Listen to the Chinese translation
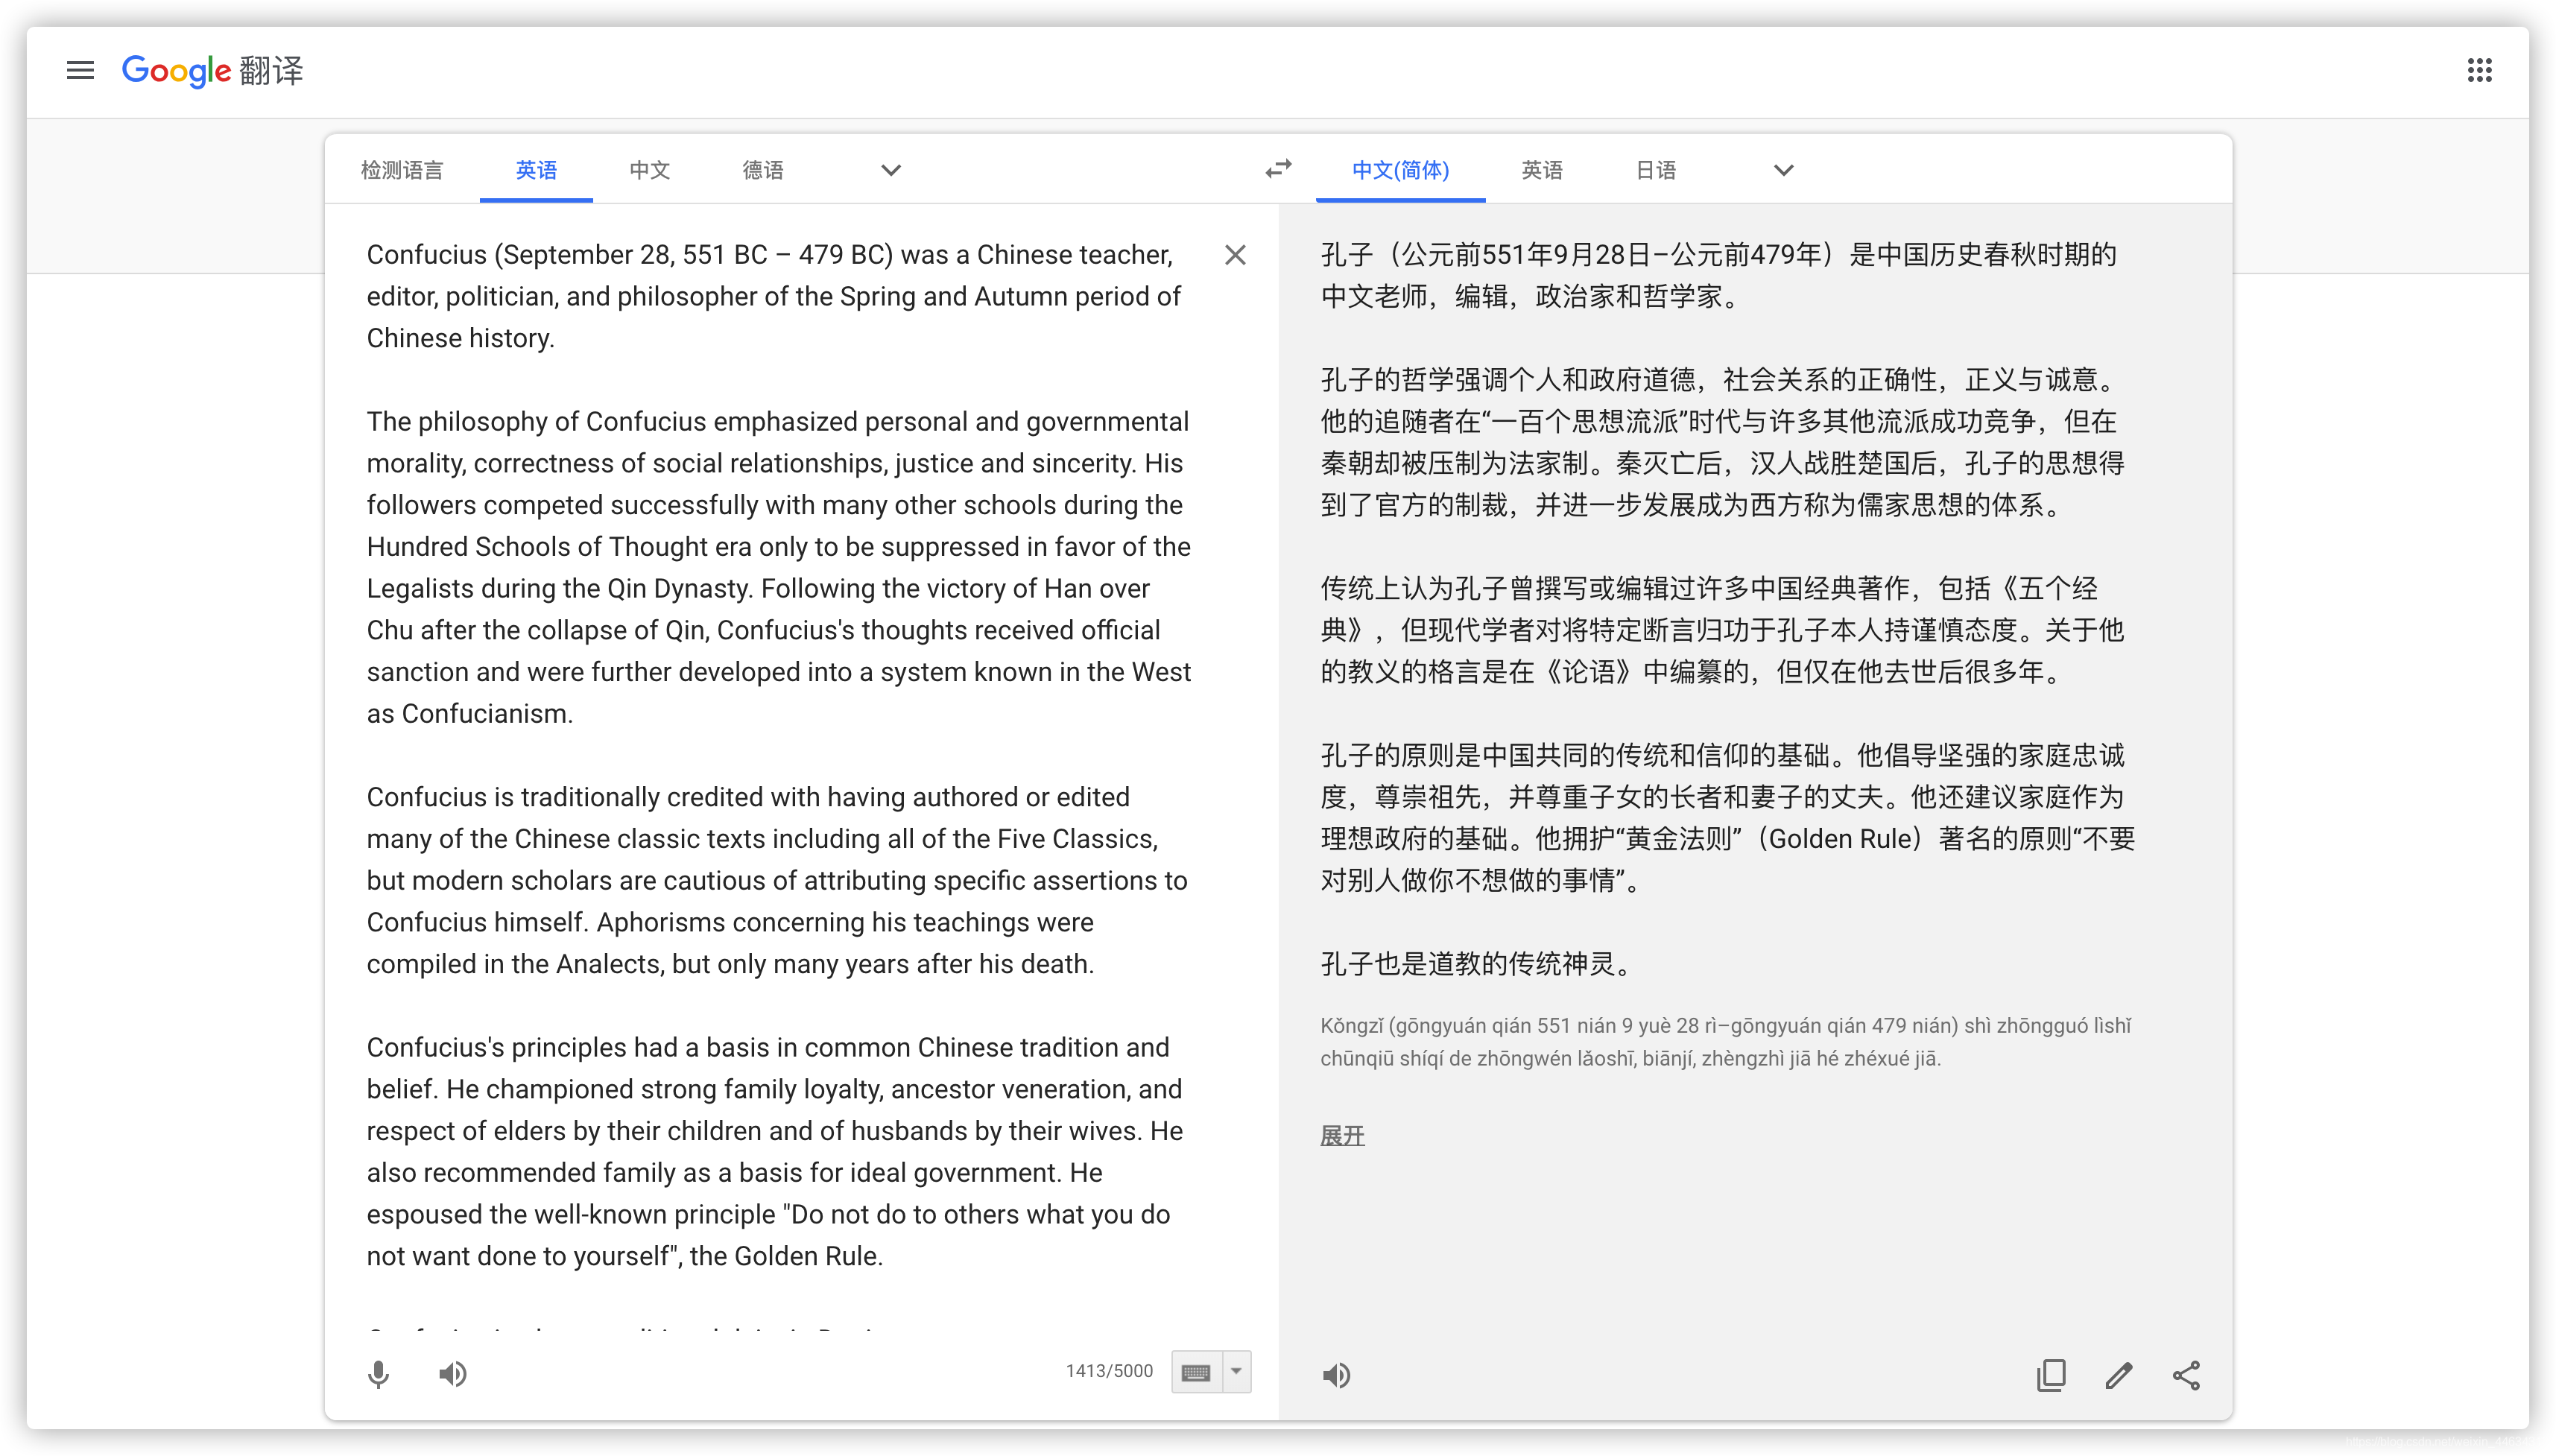The height and width of the screenshot is (1456, 2556). click(1336, 1375)
